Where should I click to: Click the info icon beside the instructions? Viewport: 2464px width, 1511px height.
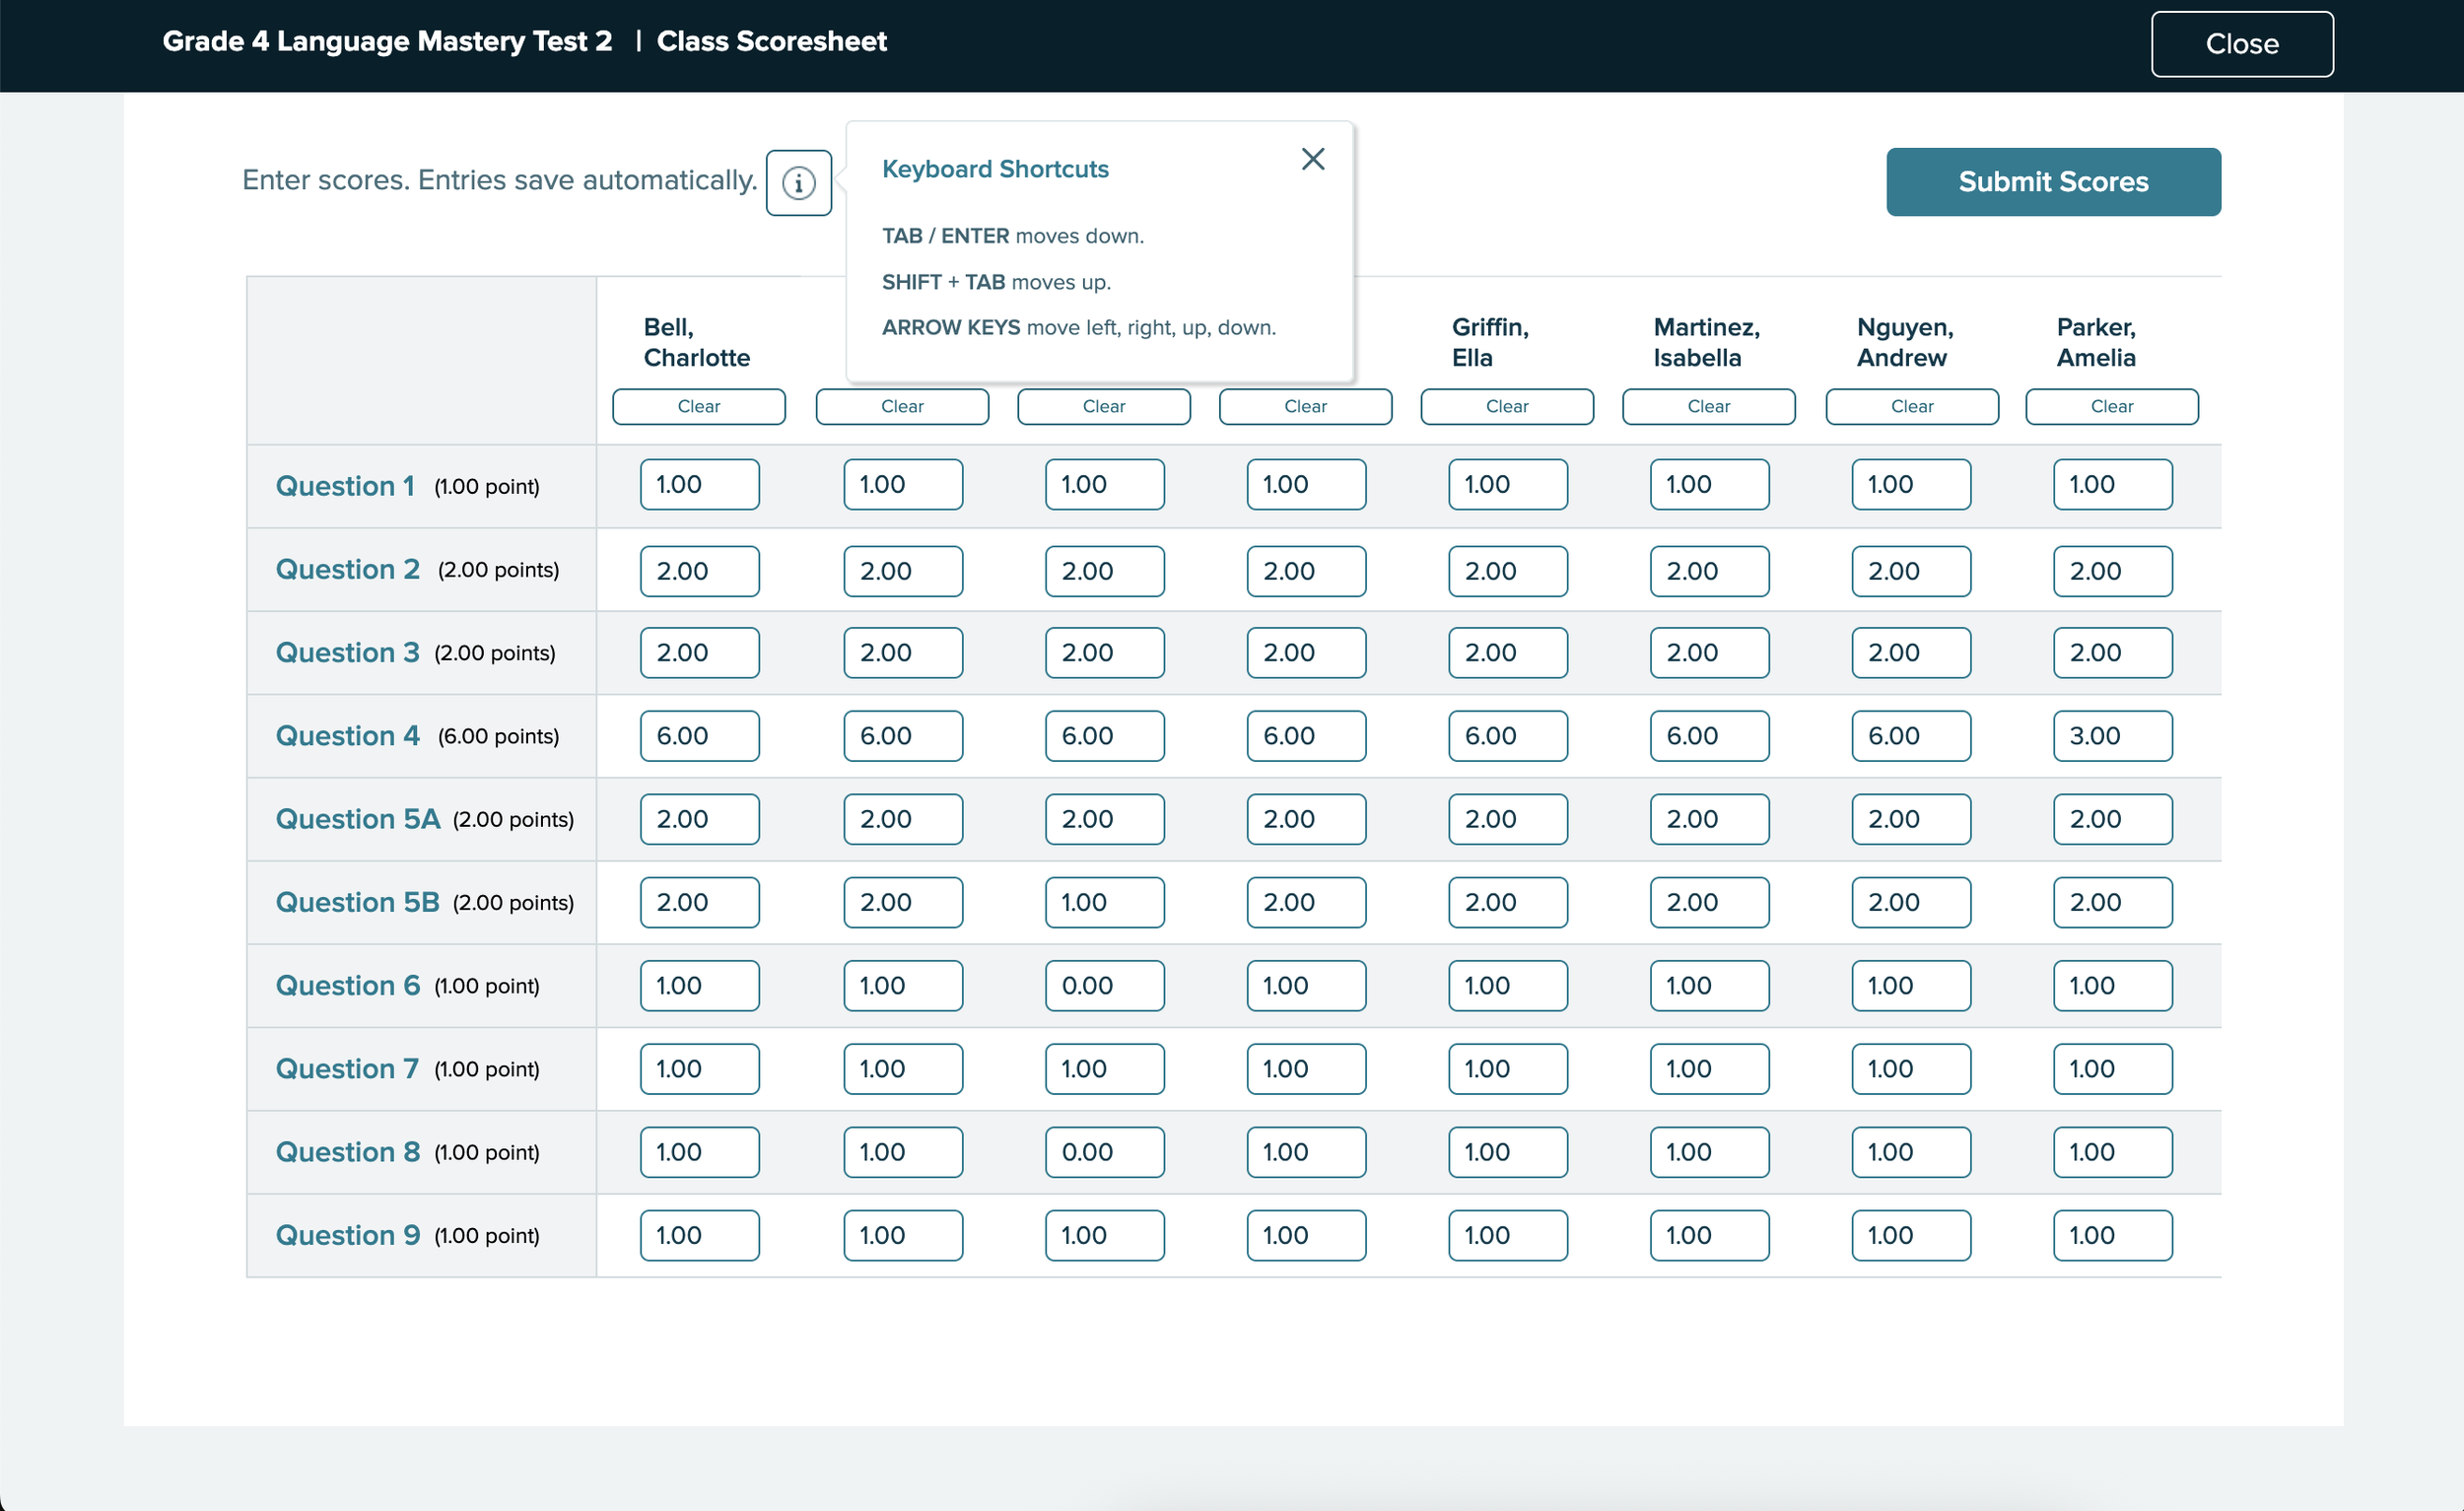(x=798, y=183)
